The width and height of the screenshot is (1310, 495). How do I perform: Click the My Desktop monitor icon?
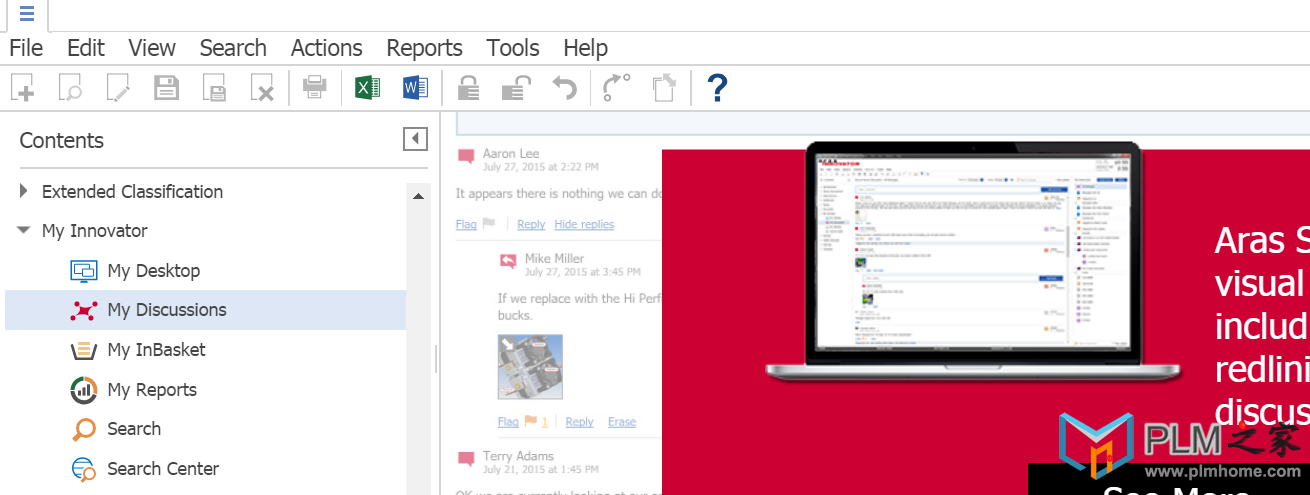pos(84,270)
